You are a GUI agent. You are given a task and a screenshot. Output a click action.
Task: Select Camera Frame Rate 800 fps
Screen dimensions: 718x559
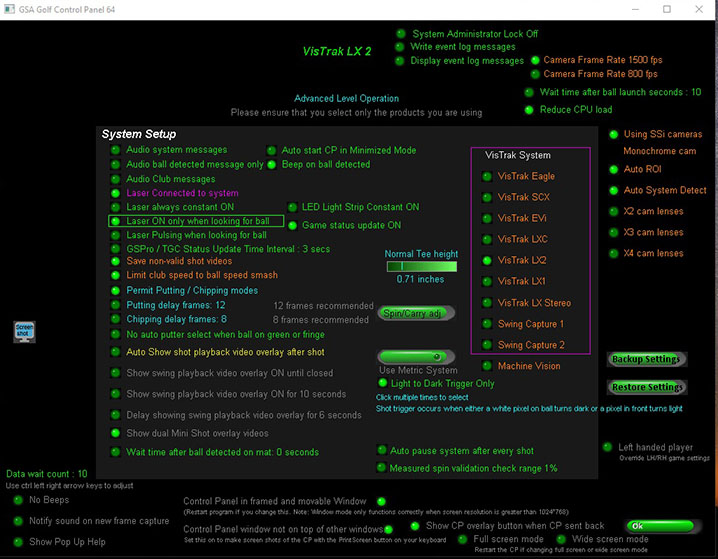pyautogui.click(x=534, y=74)
